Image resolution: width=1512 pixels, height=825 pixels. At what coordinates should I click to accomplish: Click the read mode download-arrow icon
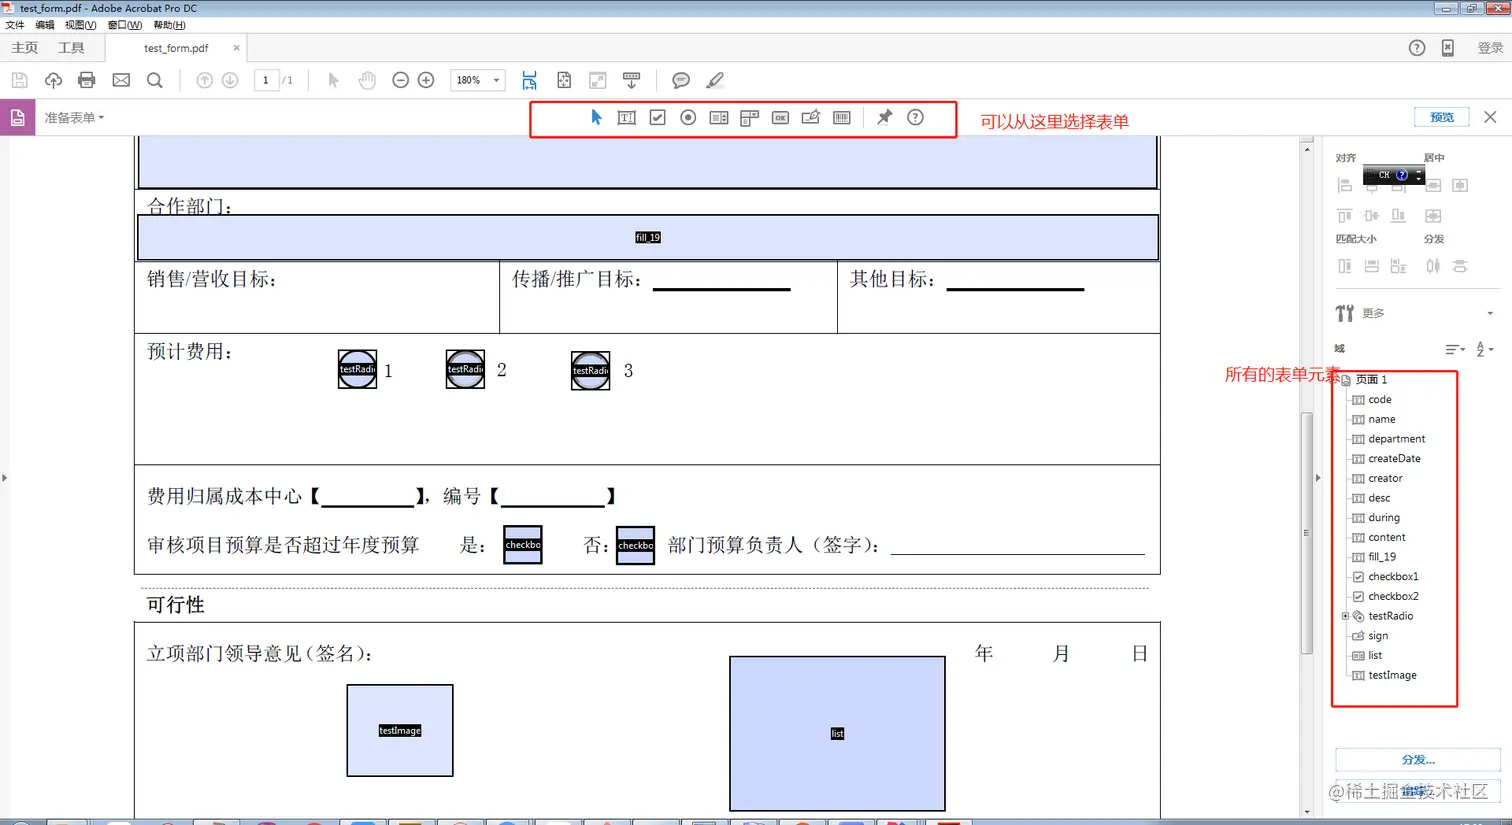631,80
